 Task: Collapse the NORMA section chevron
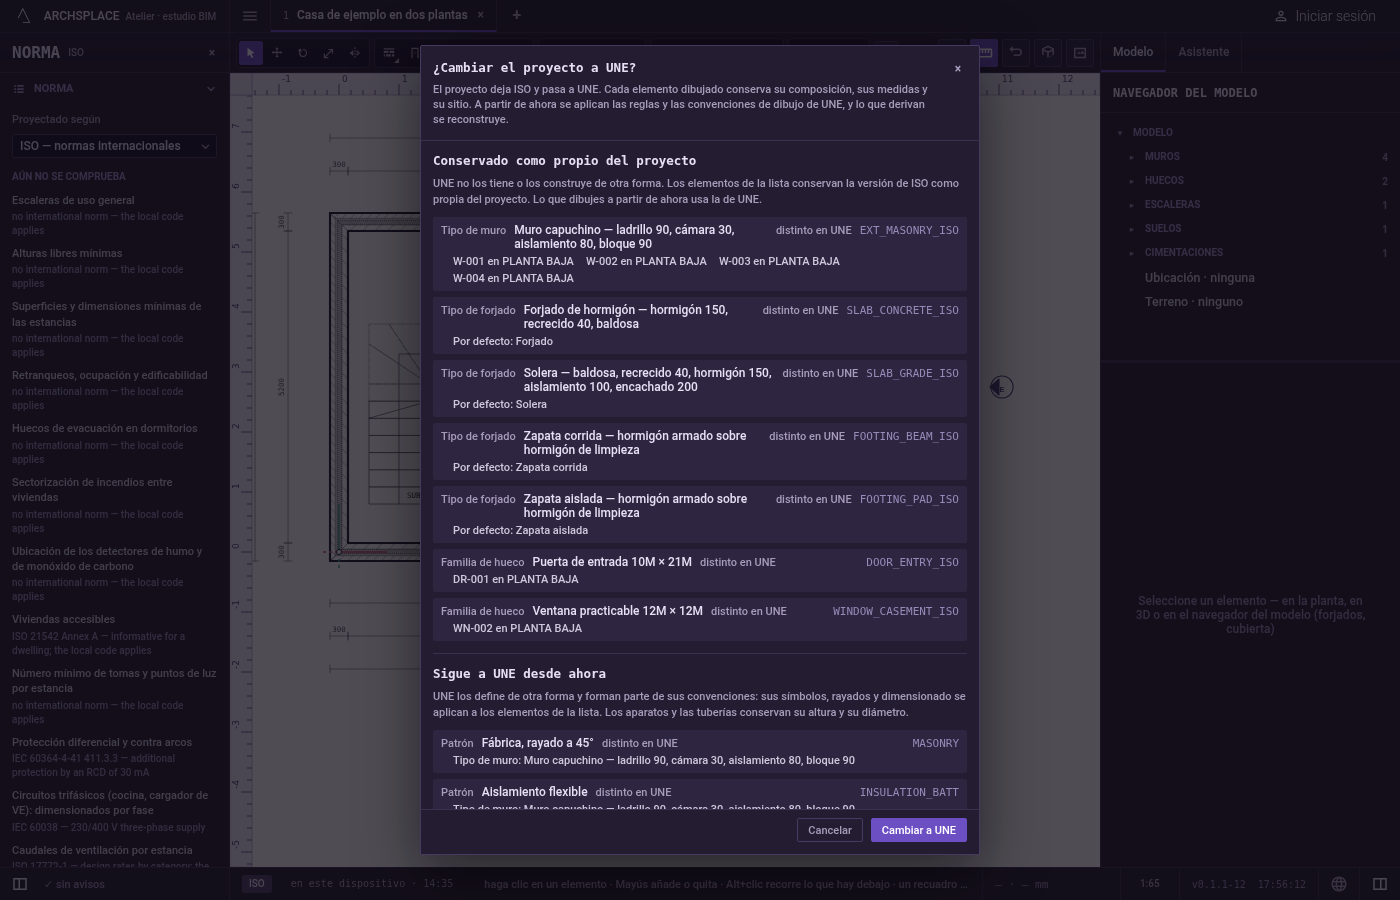[210, 89]
